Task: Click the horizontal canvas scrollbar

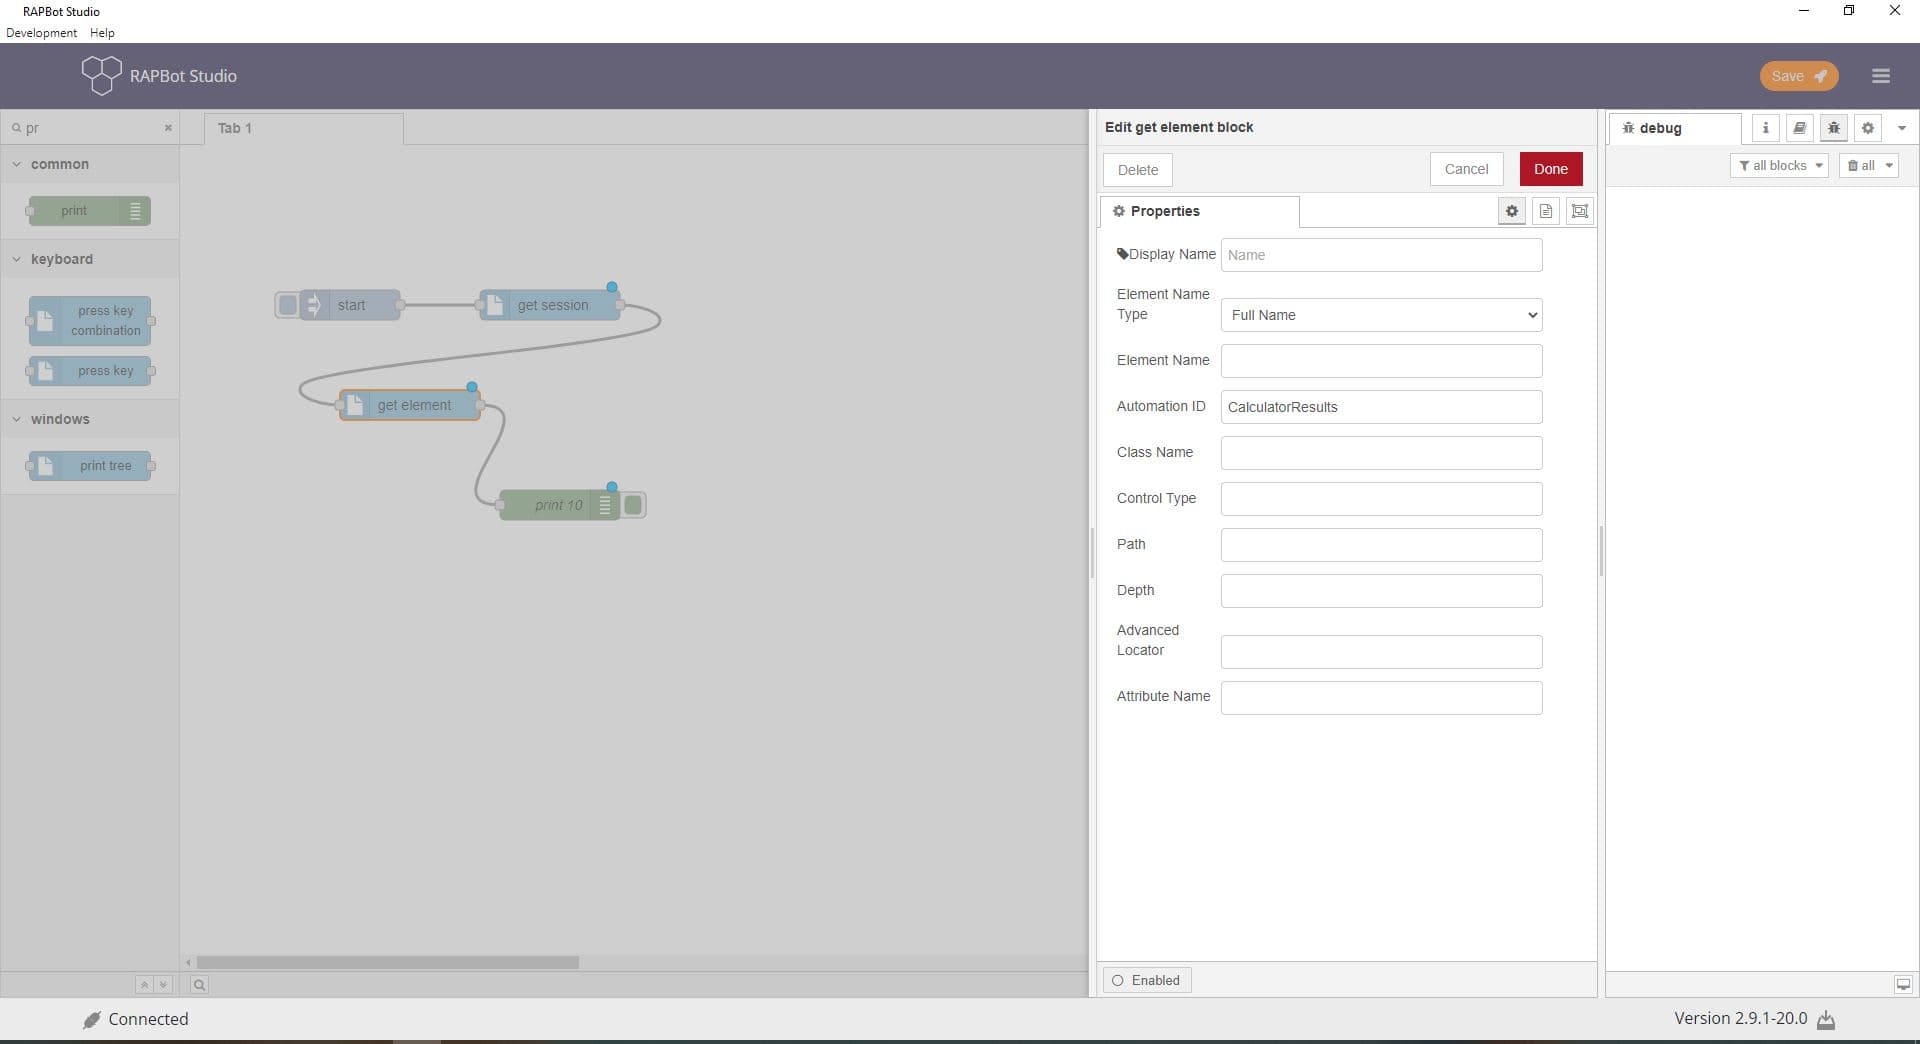Action: coord(388,962)
